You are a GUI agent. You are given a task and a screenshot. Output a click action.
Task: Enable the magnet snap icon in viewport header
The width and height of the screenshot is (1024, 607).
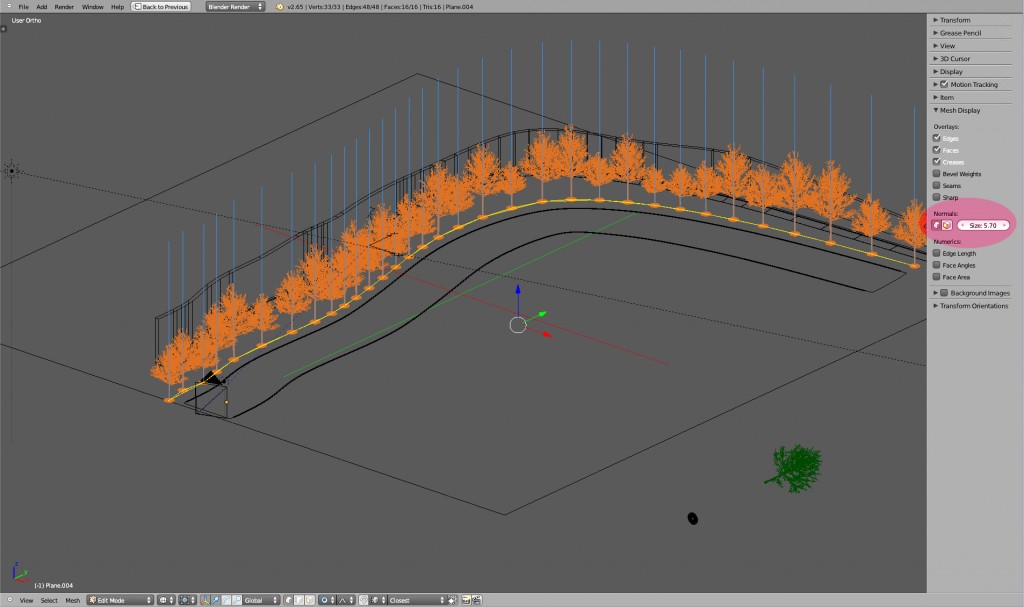[x=364, y=599]
